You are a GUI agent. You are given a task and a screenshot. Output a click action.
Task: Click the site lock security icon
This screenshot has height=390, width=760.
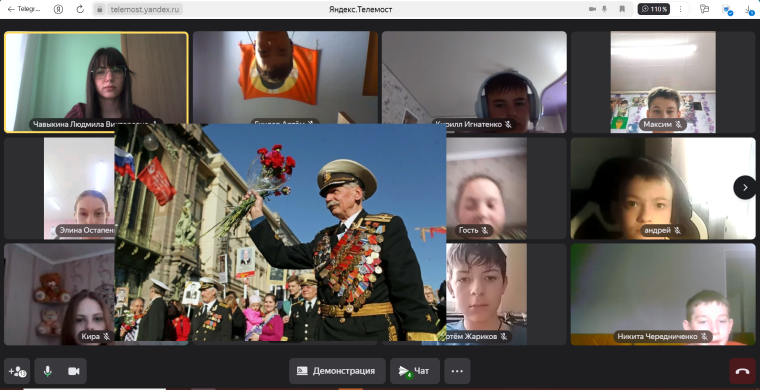click(x=100, y=9)
